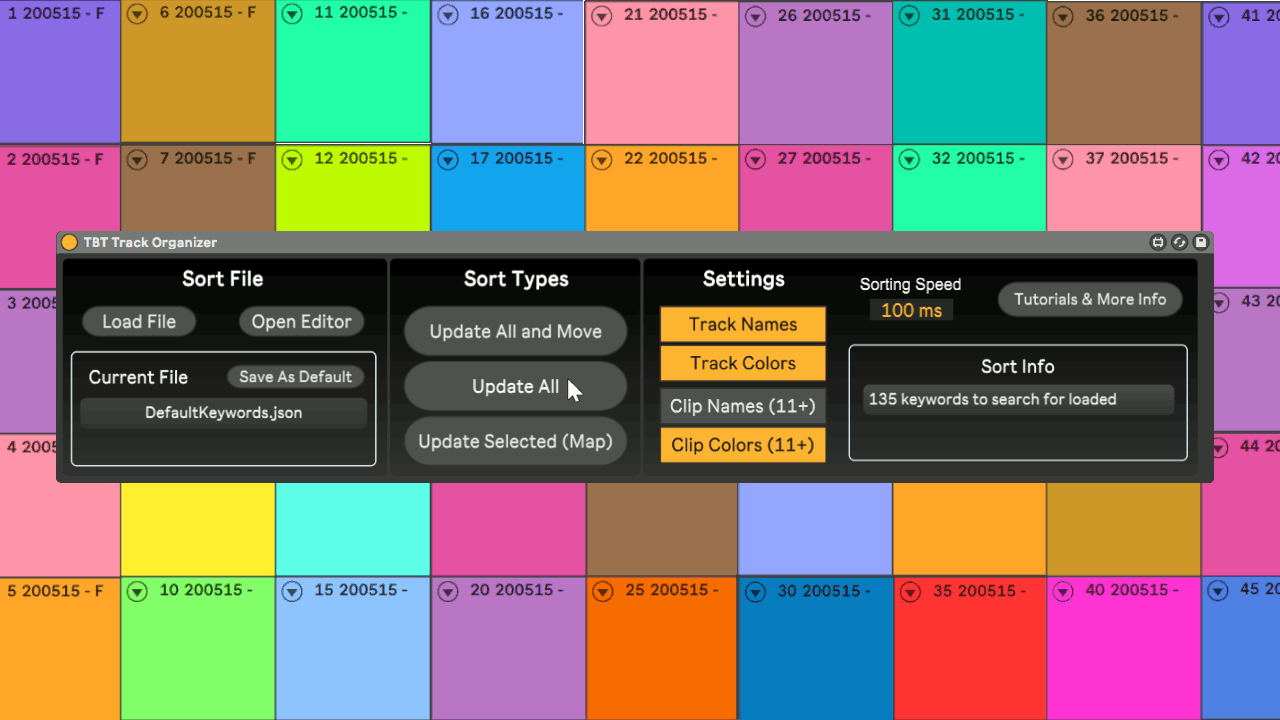Disable the Track Colors setting
1280x720 pixels.
[x=742, y=363]
